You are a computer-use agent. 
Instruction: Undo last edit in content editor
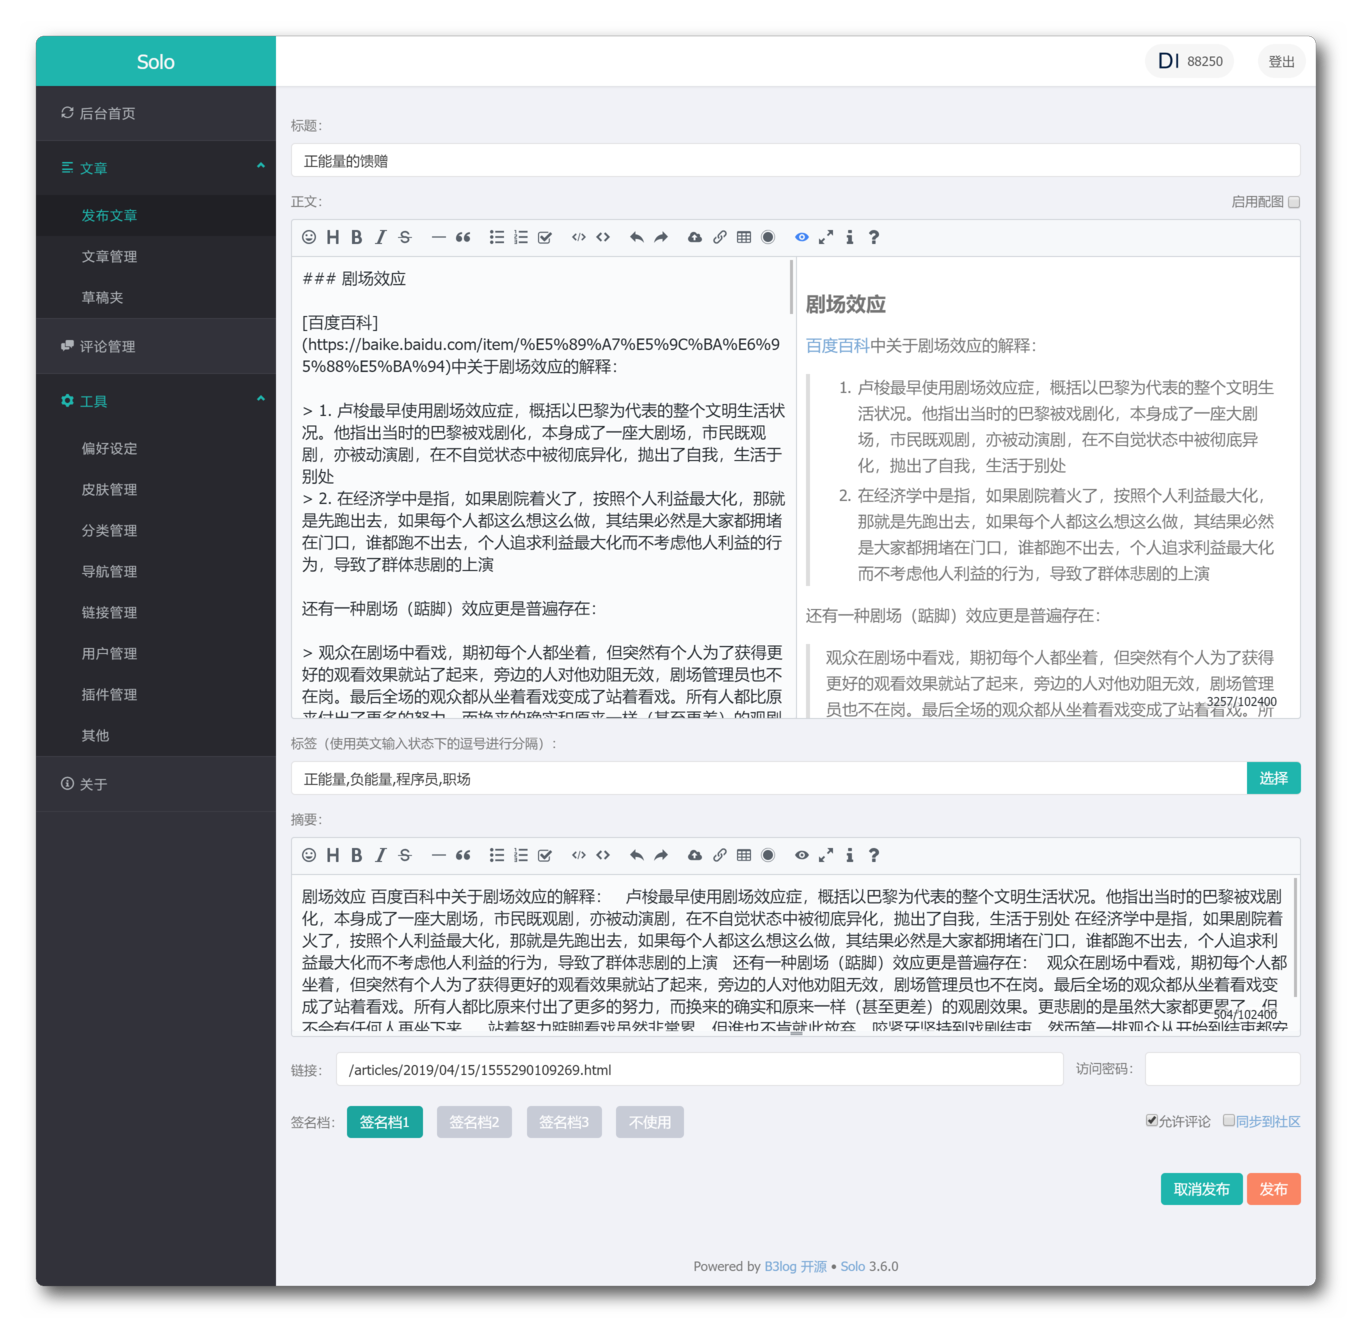[637, 237]
